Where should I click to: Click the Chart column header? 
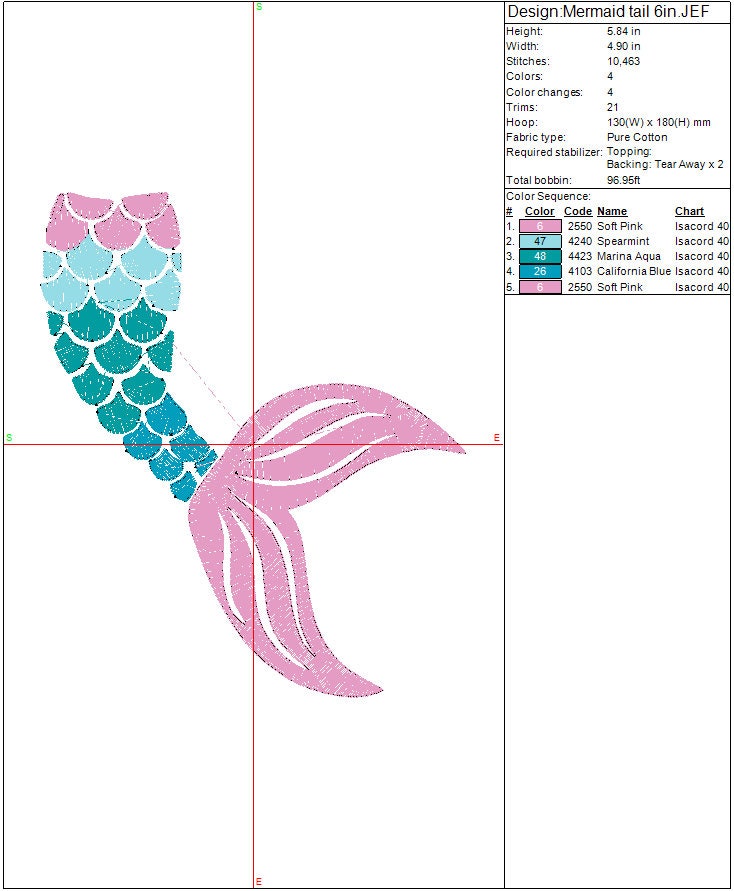click(x=689, y=212)
